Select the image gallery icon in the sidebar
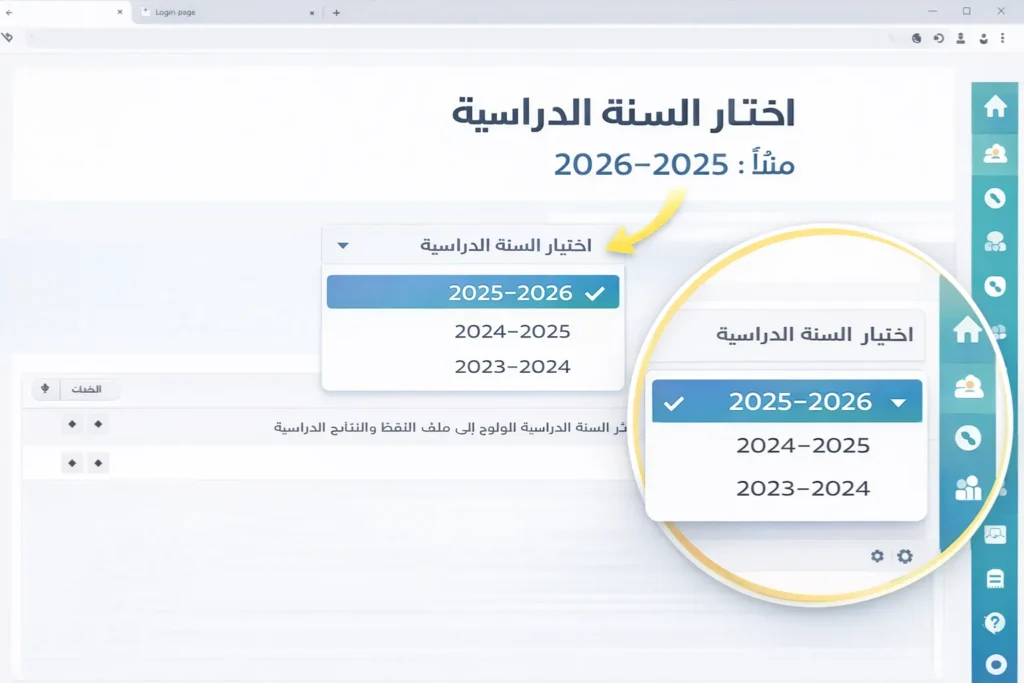The width and height of the screenshot is (1024, 683). coord(996,535)
